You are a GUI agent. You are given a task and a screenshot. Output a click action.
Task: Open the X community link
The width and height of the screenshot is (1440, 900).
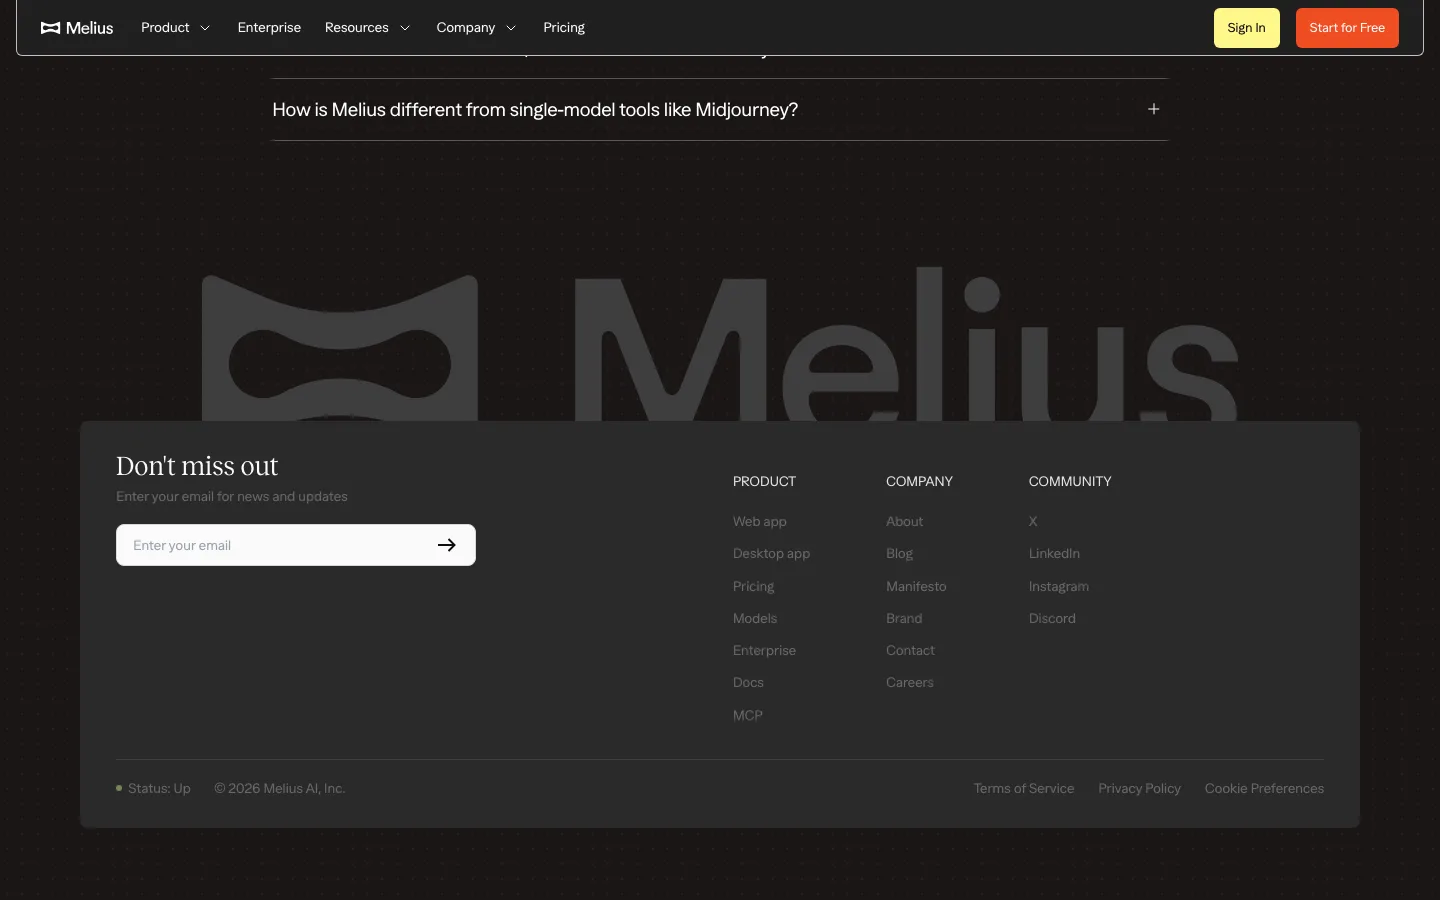[1033, 521]
